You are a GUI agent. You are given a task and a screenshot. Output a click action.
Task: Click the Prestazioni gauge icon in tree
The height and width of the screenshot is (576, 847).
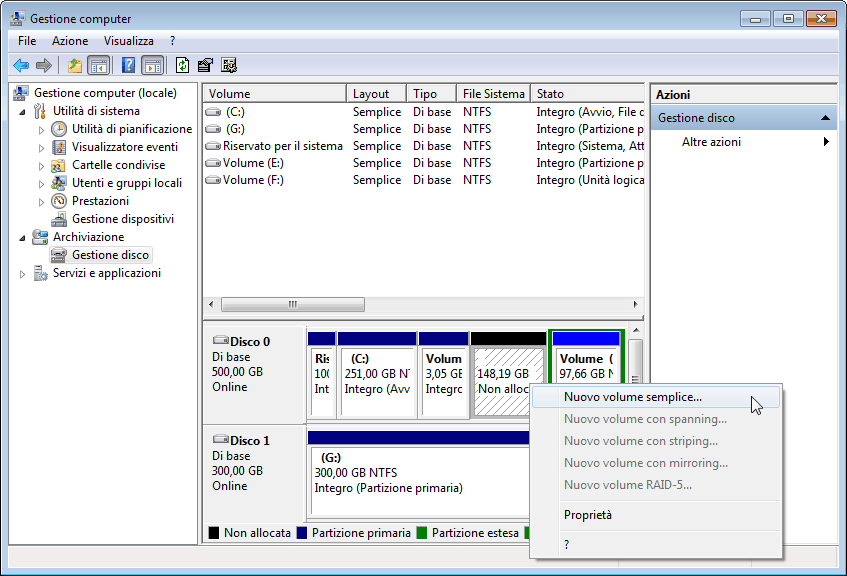pos(59,201)
